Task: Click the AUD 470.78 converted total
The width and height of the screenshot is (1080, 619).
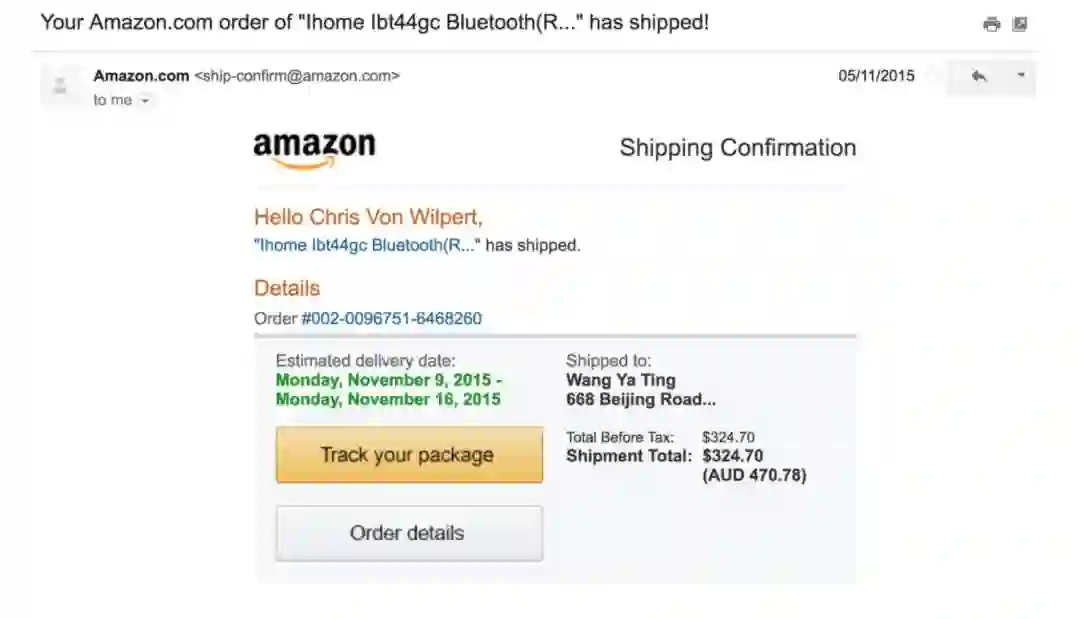Action: (x=754, y=476)
